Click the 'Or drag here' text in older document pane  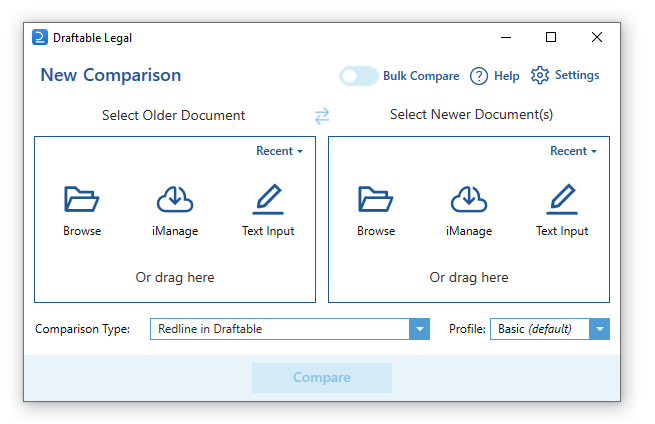pyautogui.click(x=175, y=277)
